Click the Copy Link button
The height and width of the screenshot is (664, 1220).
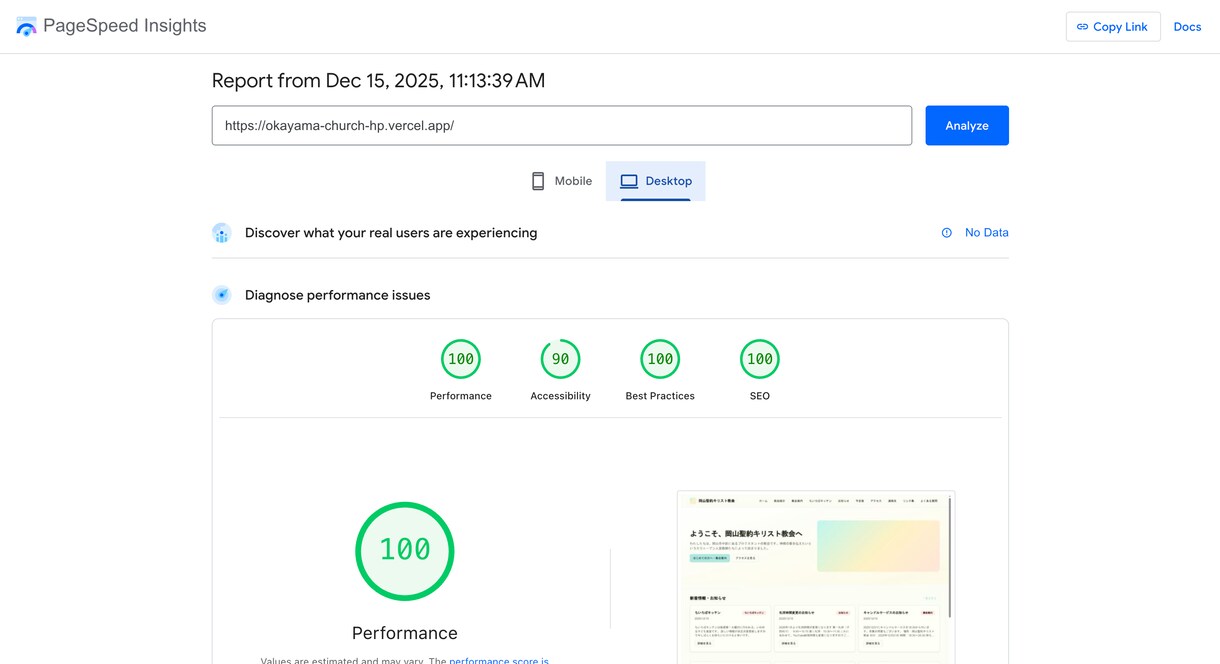pos(1113,27)
